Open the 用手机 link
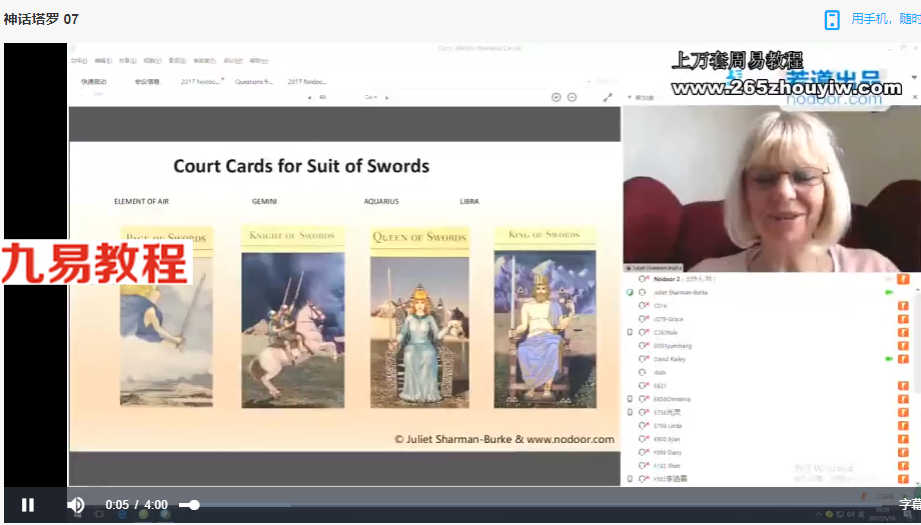The height and width of the screenshot is (525, 921). click(x=869, y=19)
